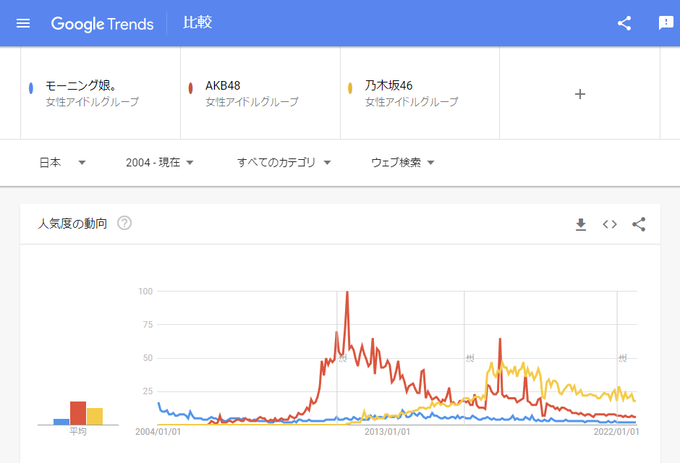Image resolution: width=680 pixels, height=463 pixels.
Task: Click the share icon in header
Action: tap(624, 23)
